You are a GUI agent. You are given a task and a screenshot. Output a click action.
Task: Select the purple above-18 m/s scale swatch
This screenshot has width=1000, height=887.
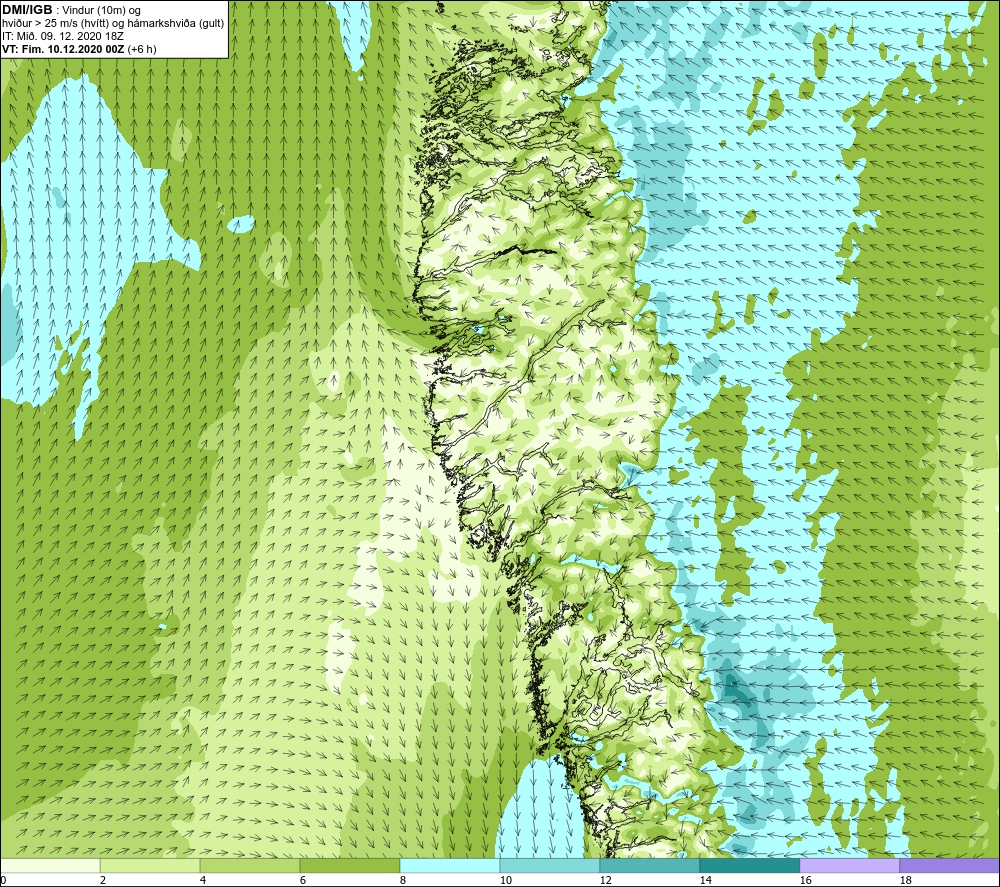[949, 866]
